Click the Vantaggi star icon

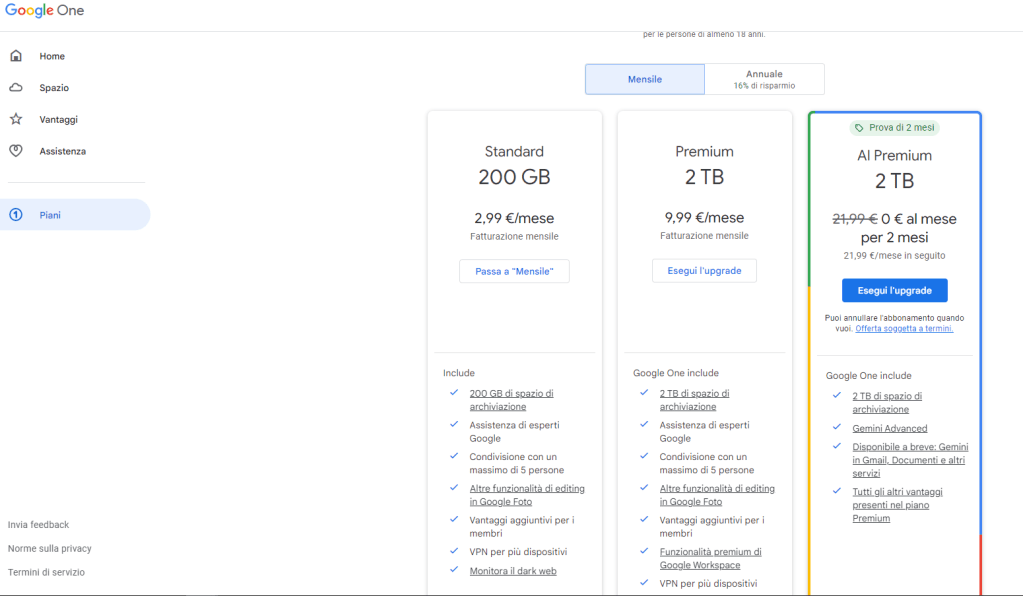[x=16, y=119]
